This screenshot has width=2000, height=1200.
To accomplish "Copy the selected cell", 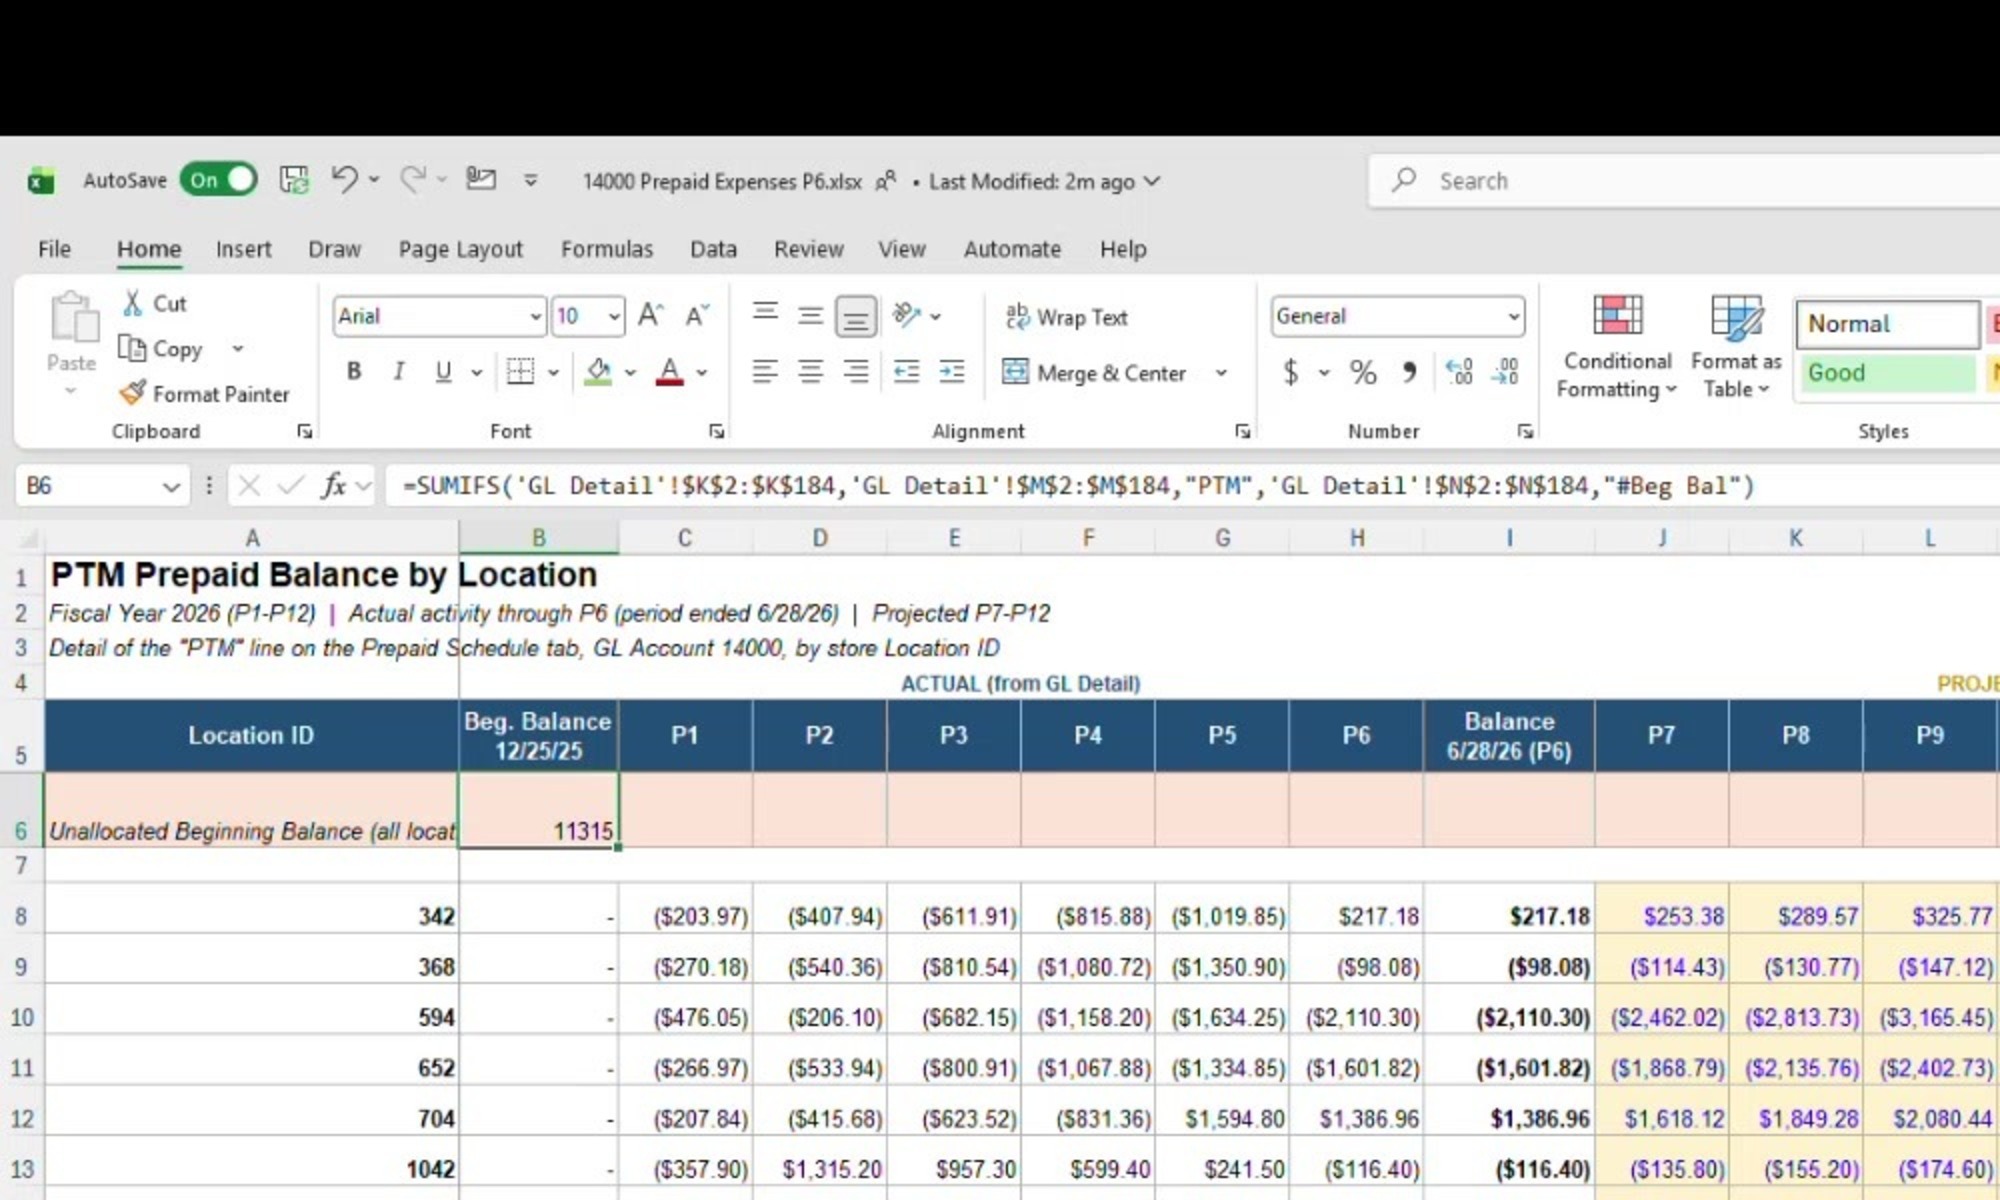I will (162, 348).
